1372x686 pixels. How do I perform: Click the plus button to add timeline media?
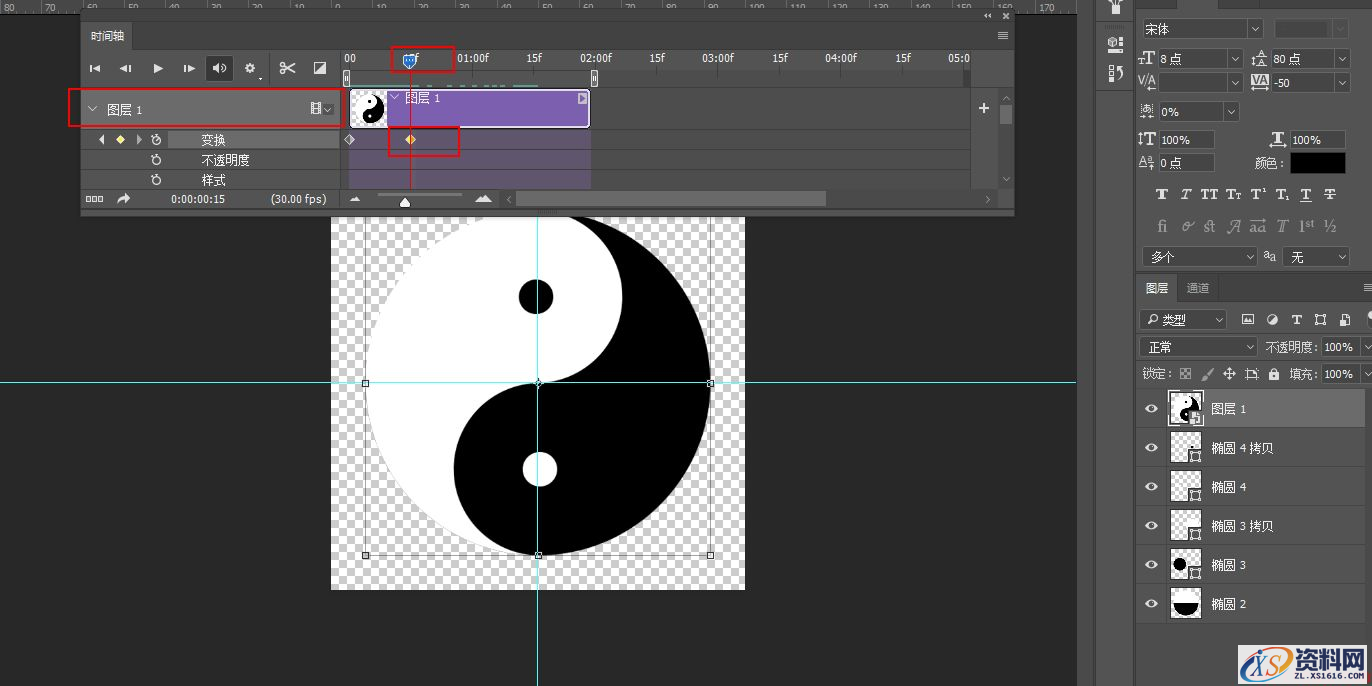[983, 108]
